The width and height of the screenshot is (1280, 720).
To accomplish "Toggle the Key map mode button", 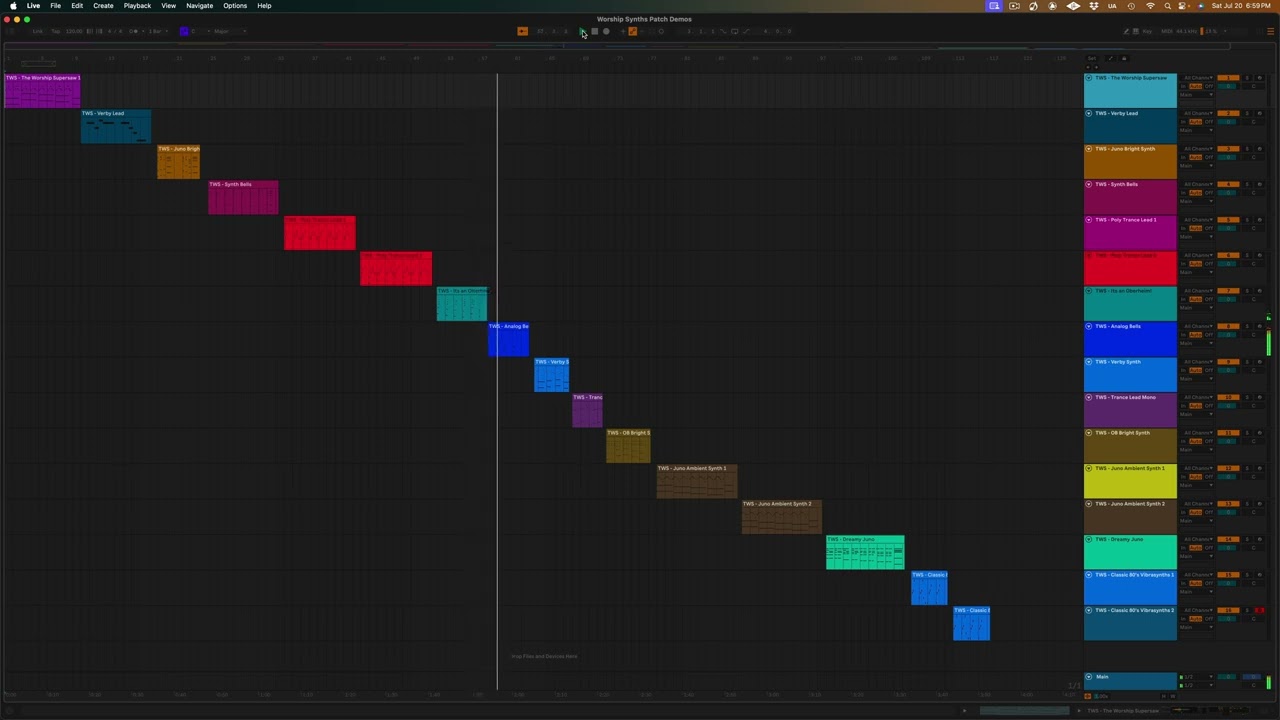I will [1146, 31].
